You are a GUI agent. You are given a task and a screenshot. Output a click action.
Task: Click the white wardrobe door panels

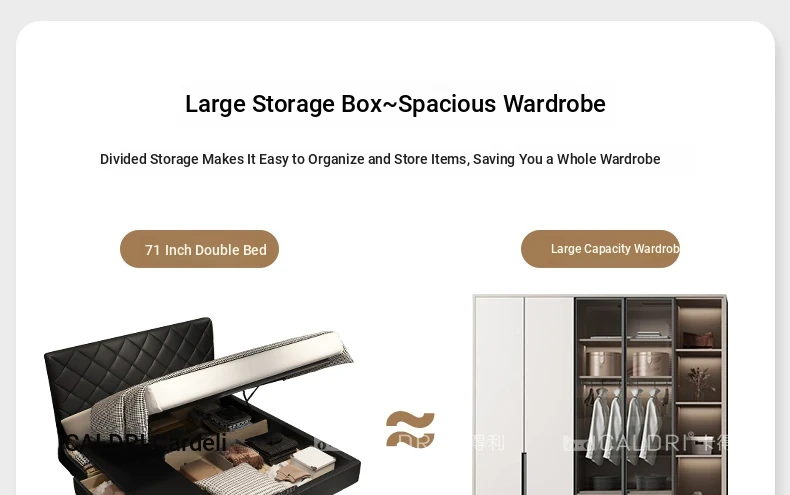(x=523, y=395)
